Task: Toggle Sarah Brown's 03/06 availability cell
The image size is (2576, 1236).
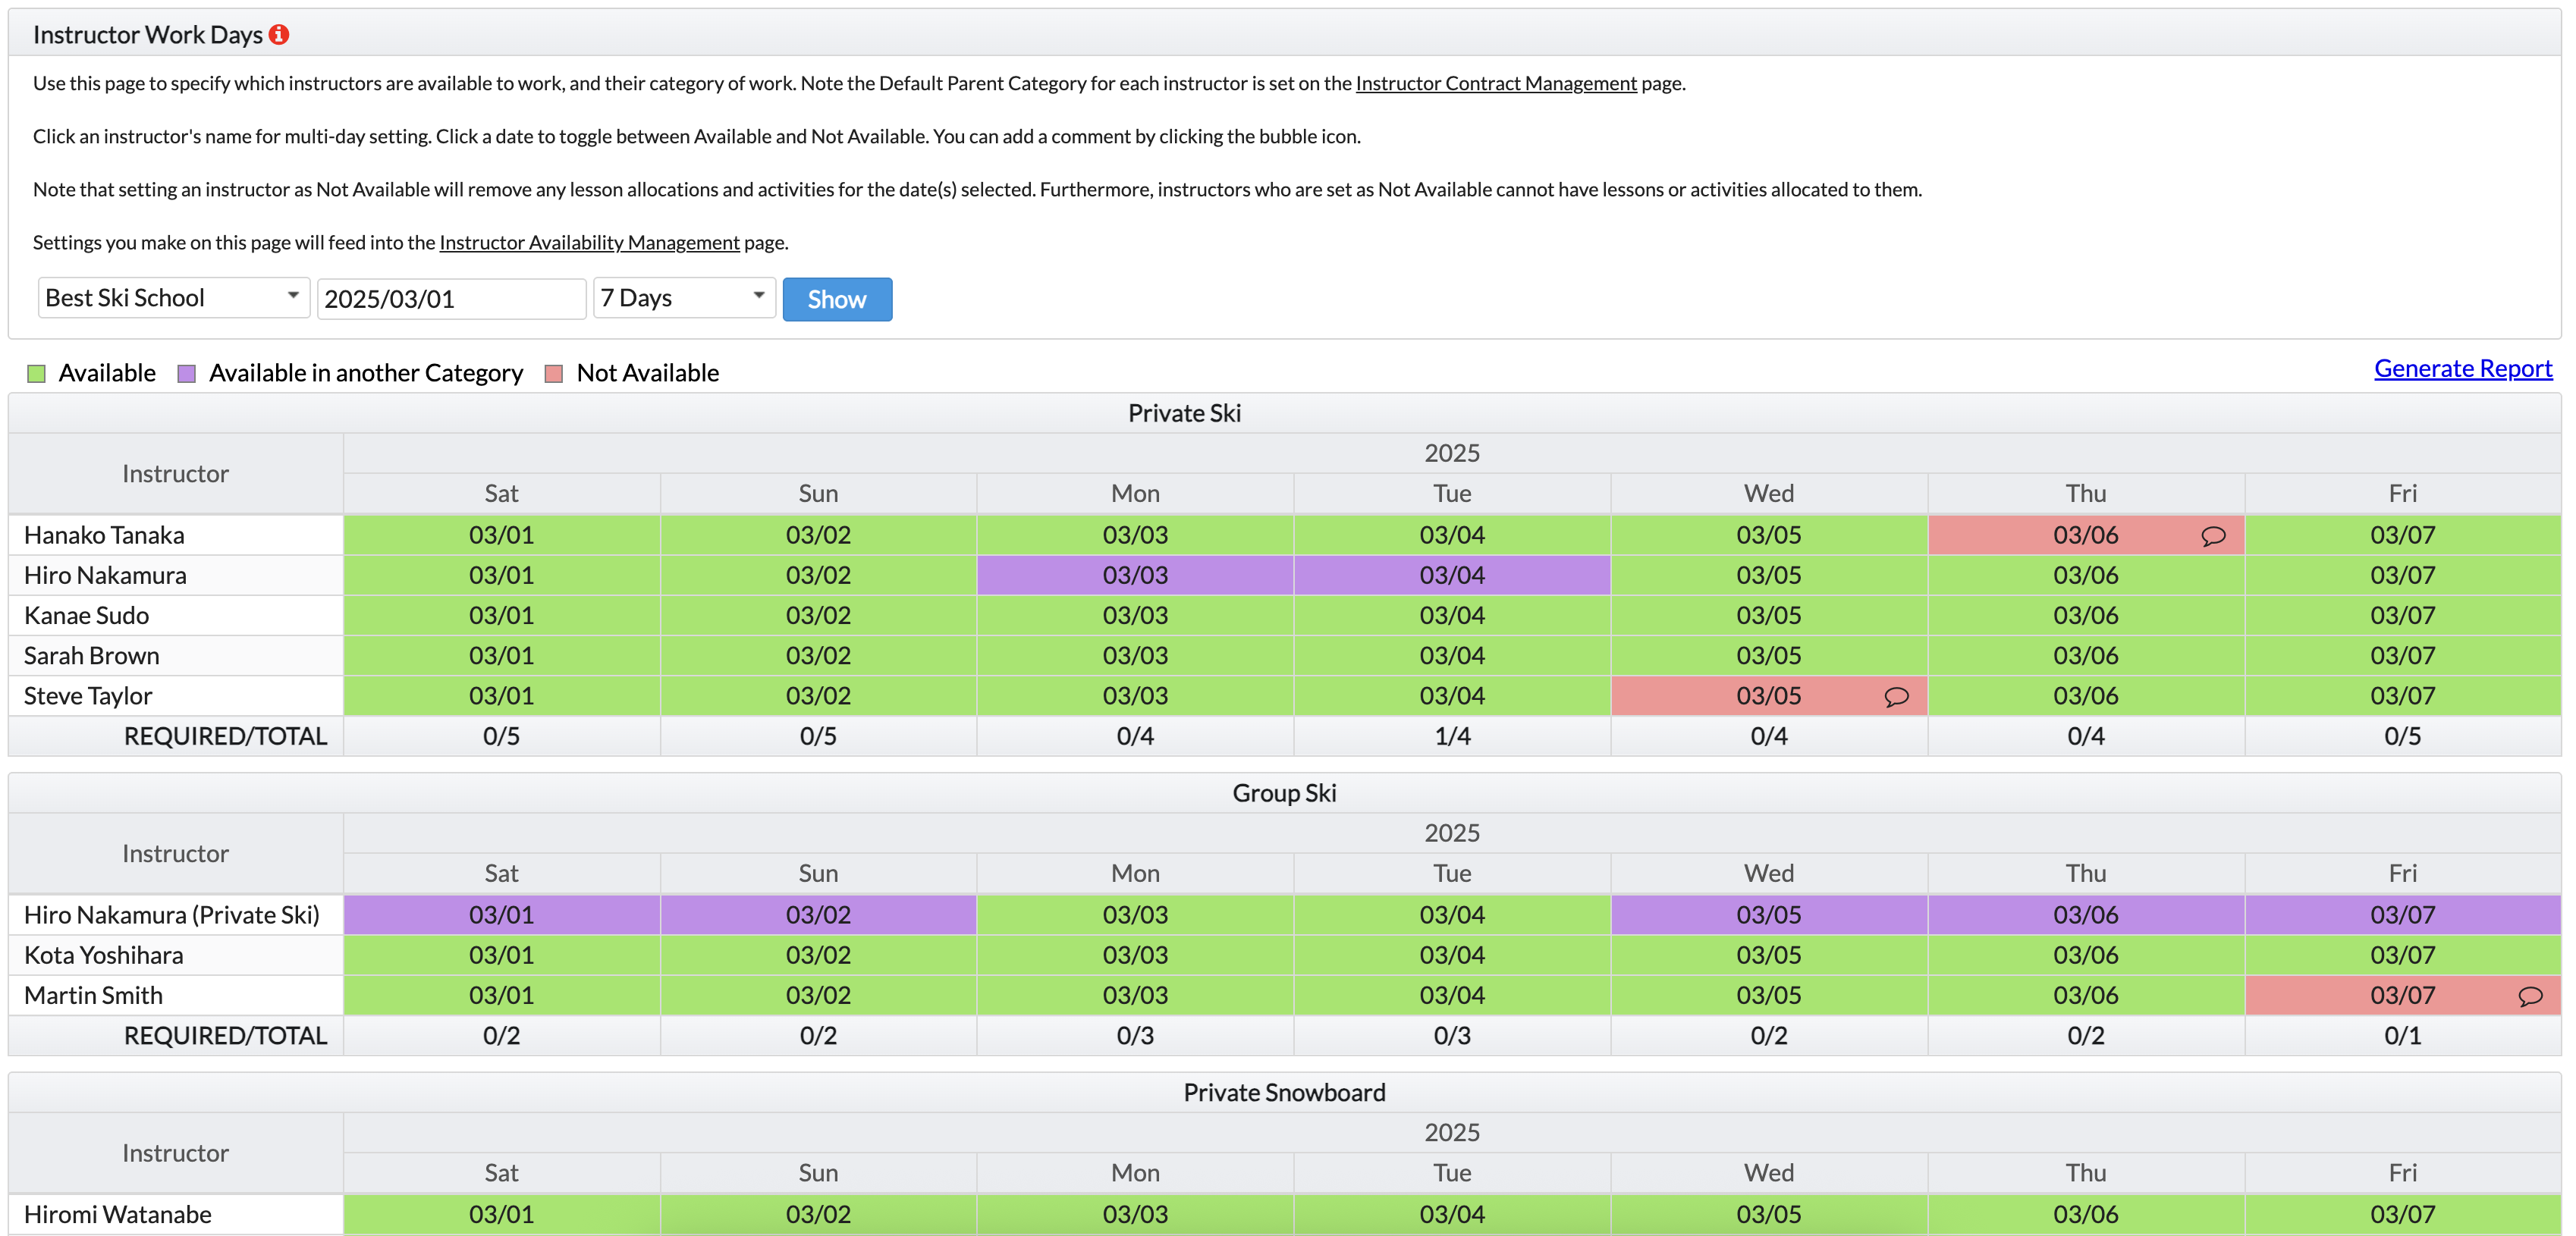Action: (2085, 655)
